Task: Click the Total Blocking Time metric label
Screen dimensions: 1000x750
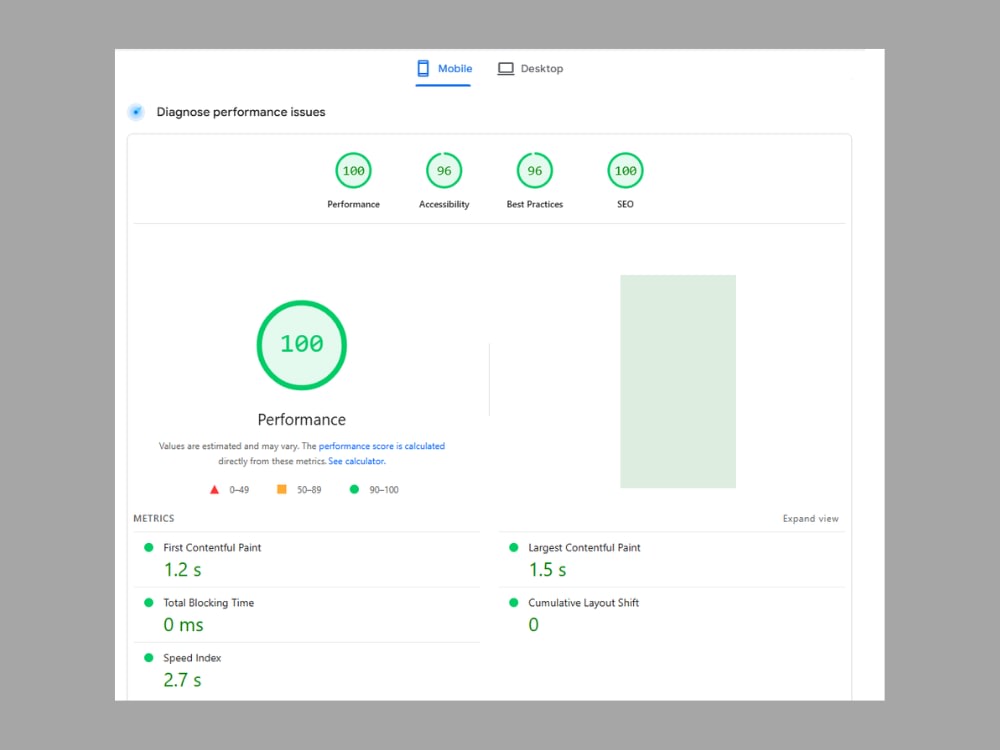Action: click(209, 603)
